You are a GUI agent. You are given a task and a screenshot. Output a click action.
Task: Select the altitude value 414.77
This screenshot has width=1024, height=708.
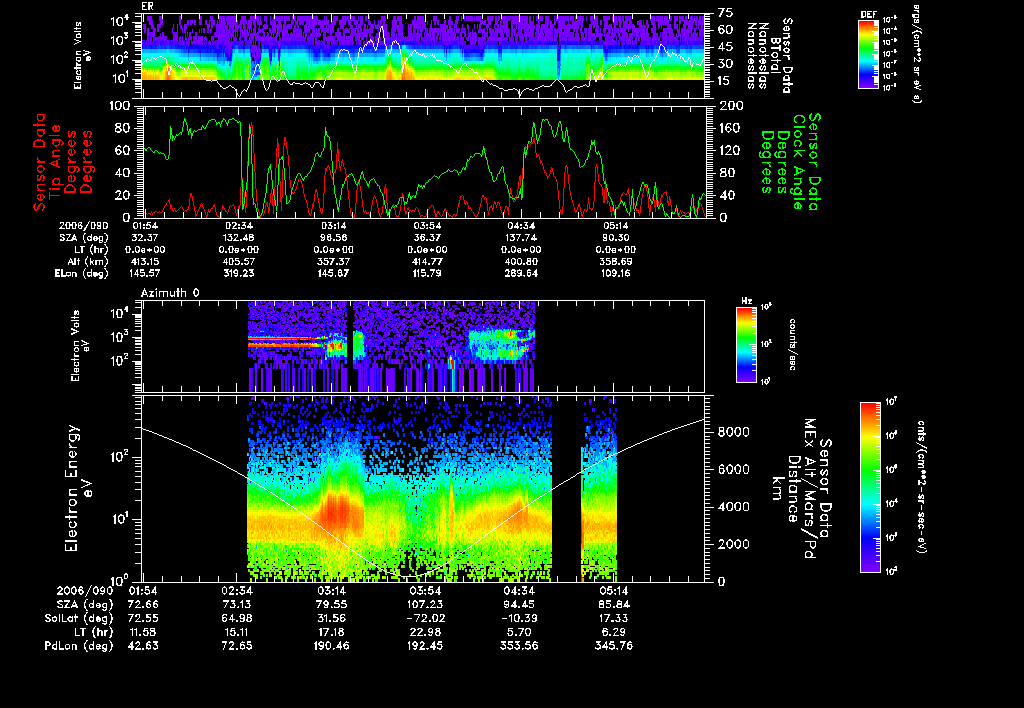tap(427, 261)
